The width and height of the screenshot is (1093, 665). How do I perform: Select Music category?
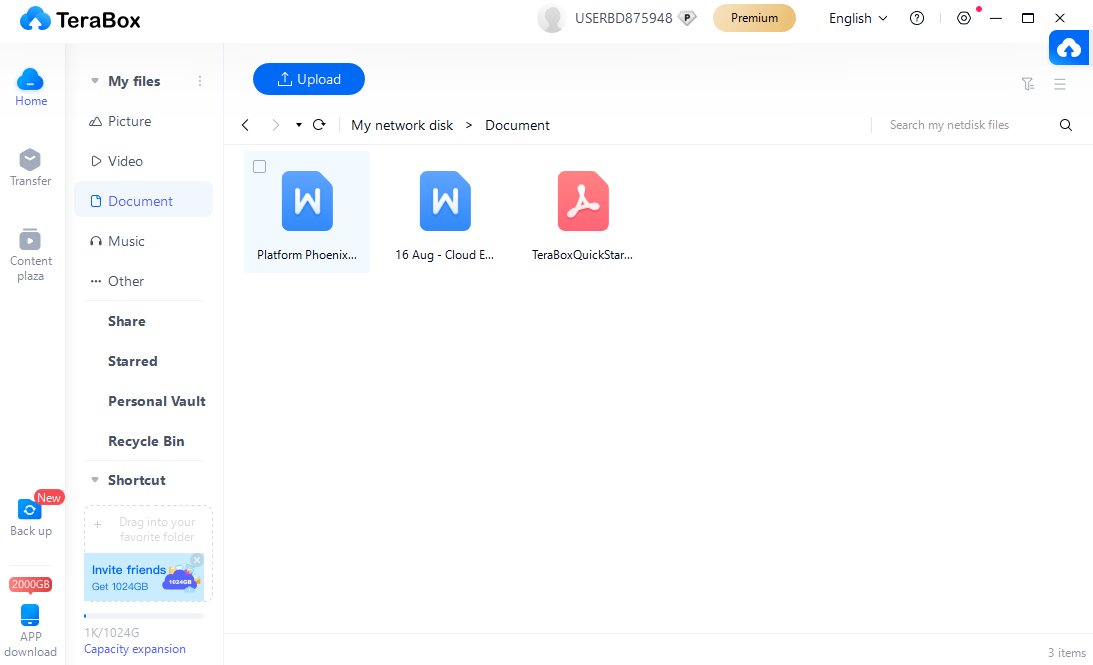tap(143, 241)
